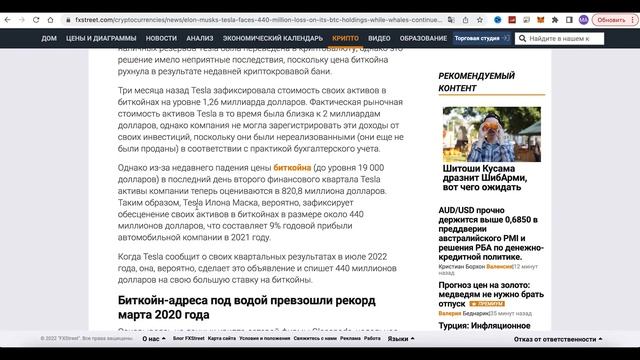Open author link Валенсия
640x360 pixels.
499,267
